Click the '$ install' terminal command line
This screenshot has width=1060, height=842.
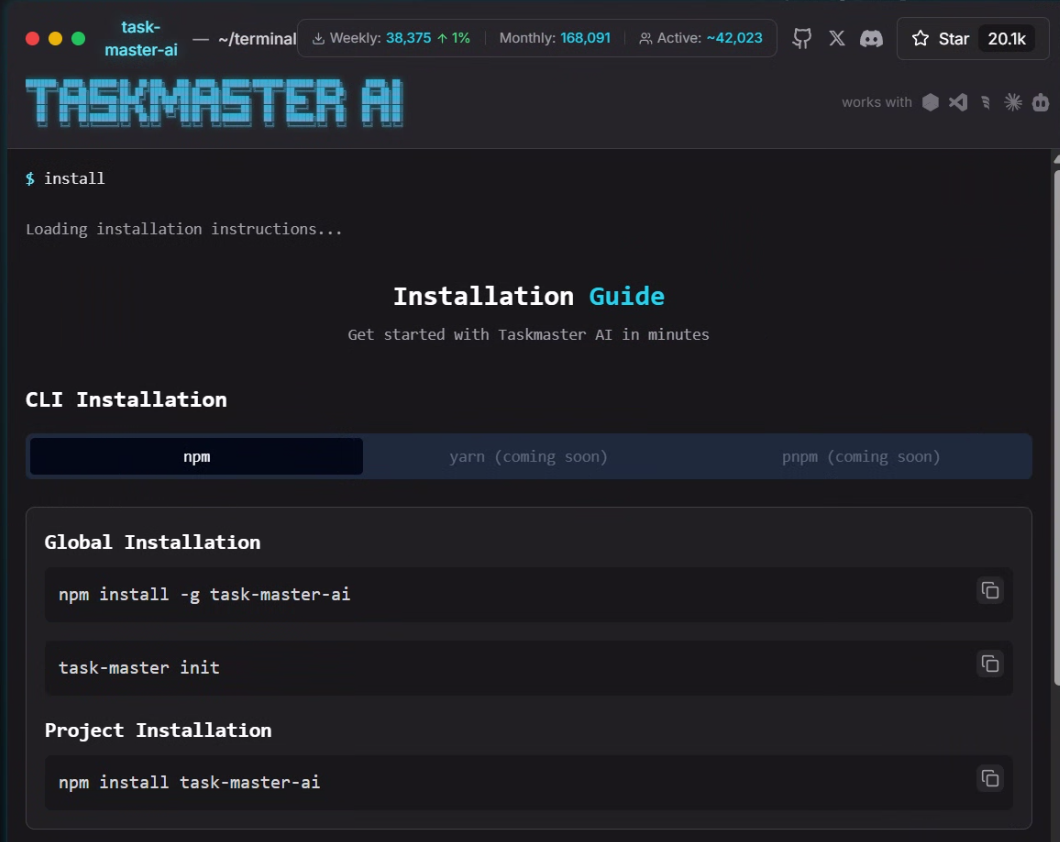pos(65,178)
